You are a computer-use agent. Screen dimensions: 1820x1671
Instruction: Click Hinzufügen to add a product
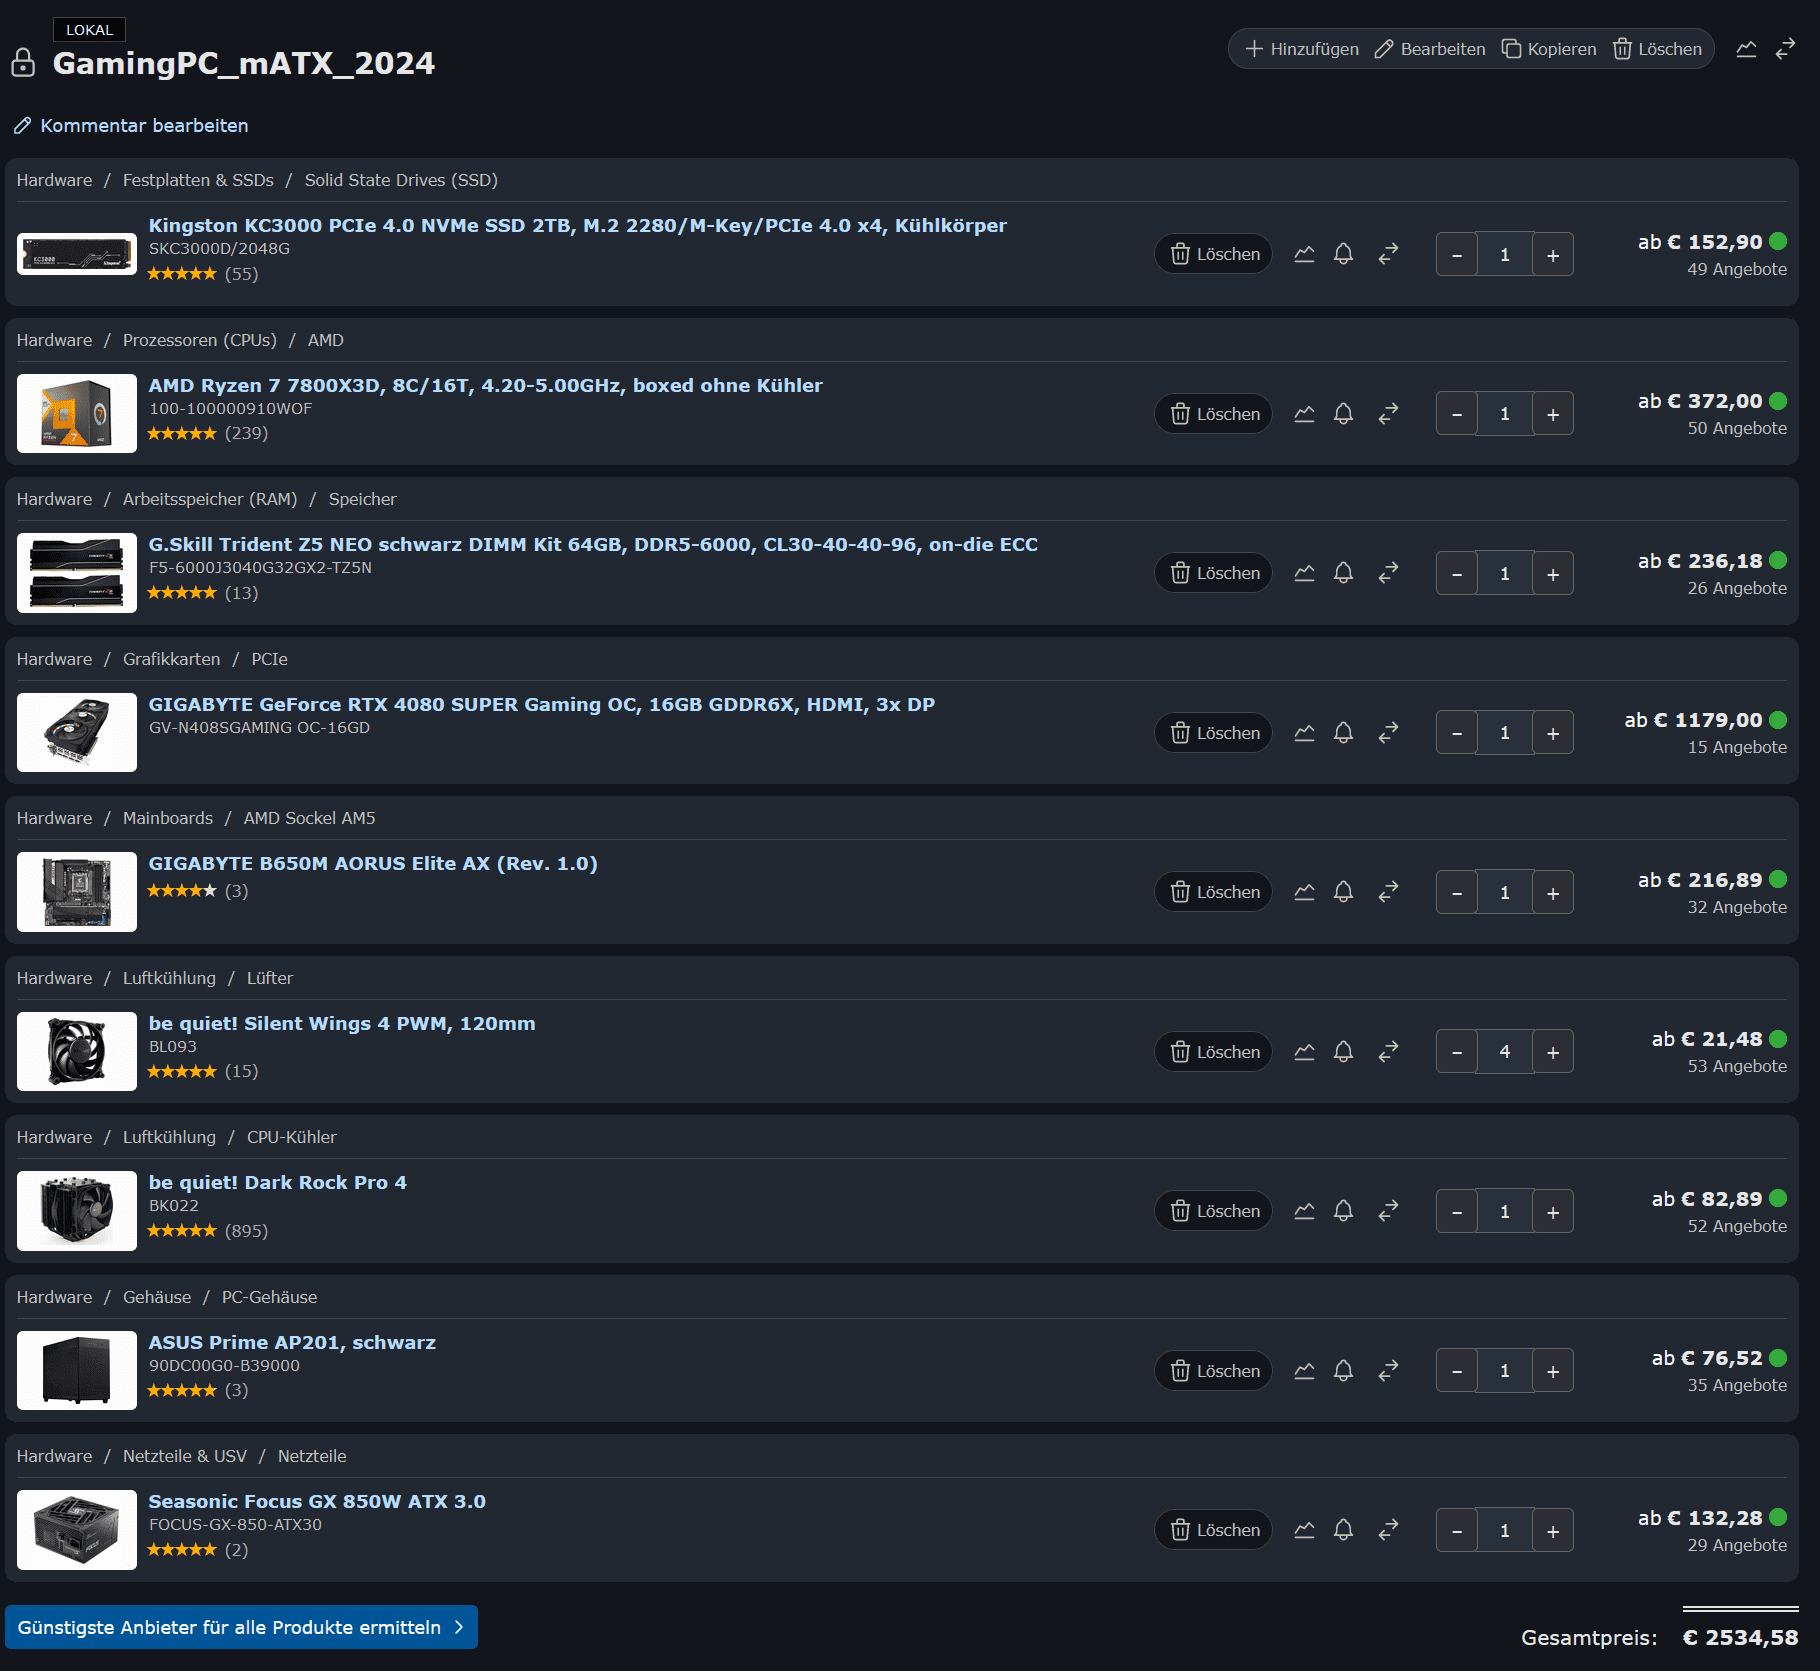(1301, 49)
